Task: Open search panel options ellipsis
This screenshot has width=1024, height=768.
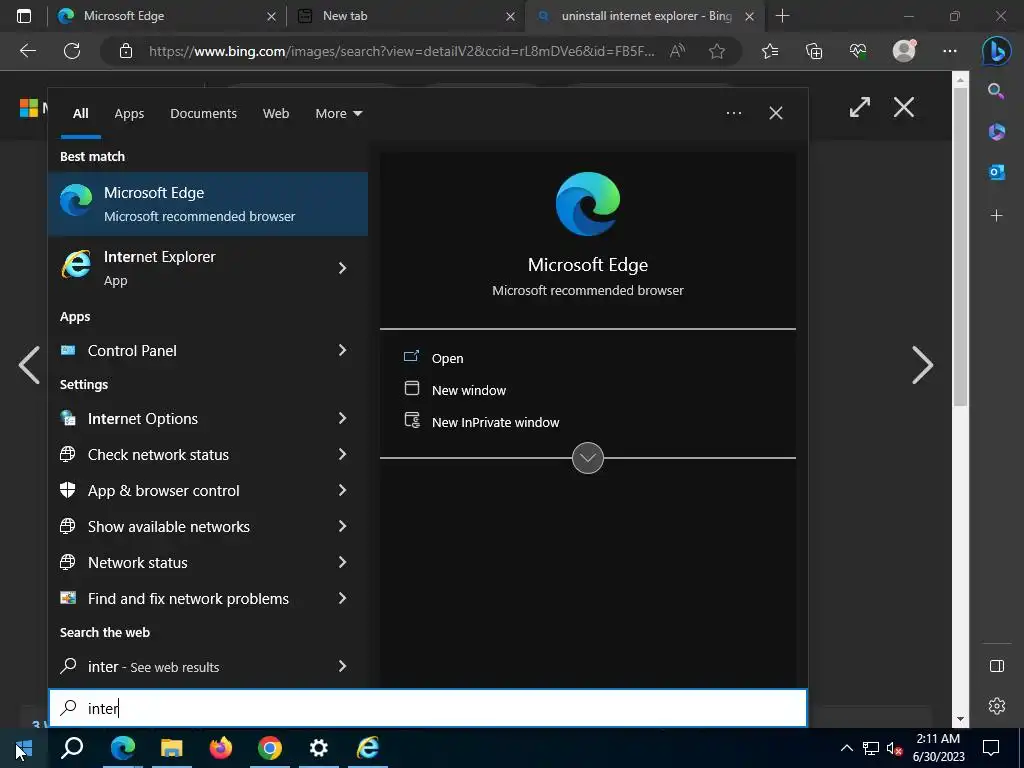Action: 734,113
